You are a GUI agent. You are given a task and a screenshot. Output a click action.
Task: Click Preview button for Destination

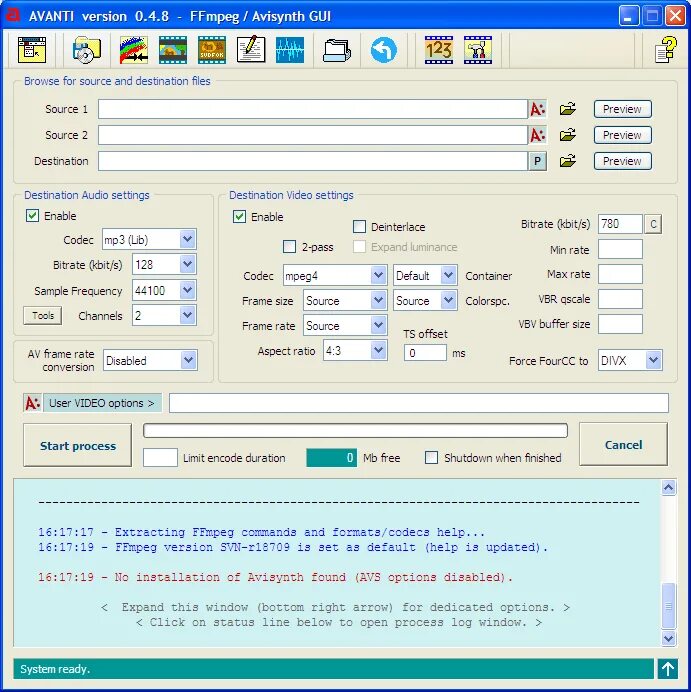click(623, 161)
